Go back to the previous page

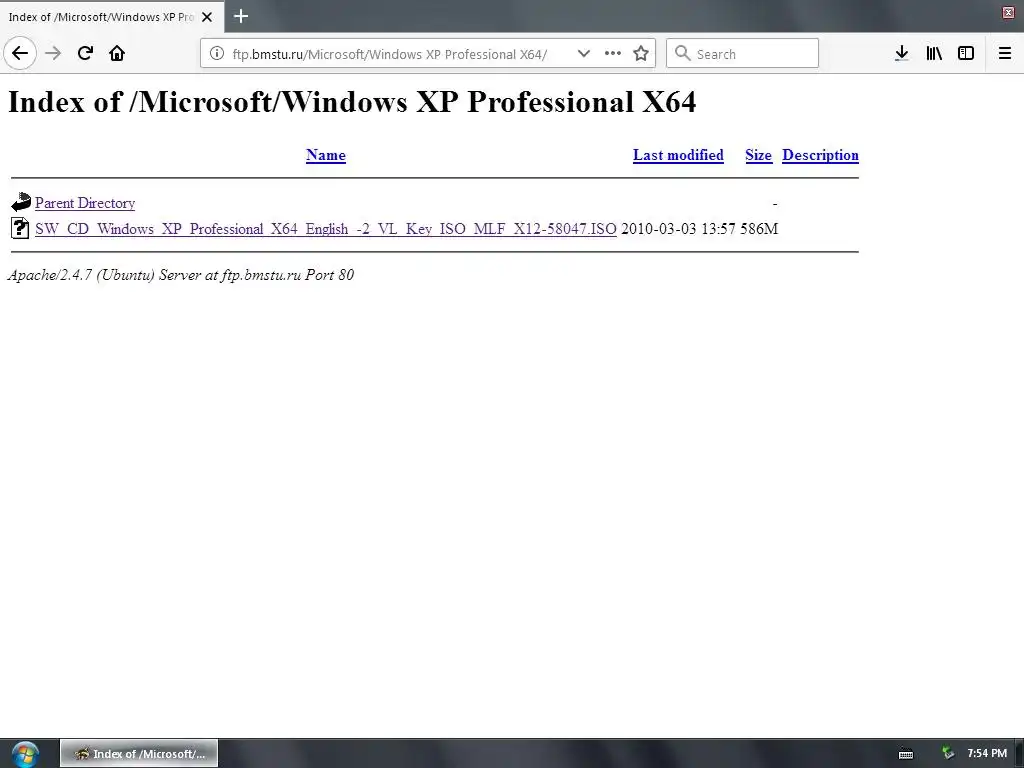click(20, 54)
